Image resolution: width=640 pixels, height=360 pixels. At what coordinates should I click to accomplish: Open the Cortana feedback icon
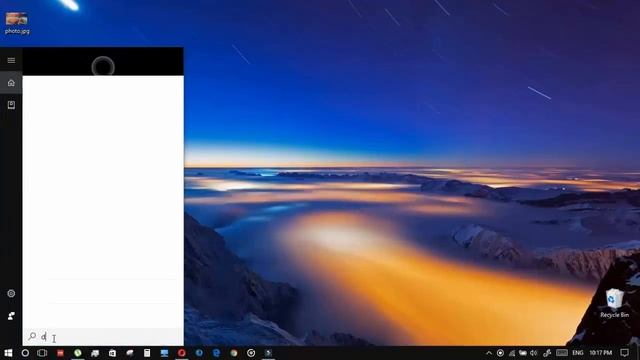tap(11, 316)
